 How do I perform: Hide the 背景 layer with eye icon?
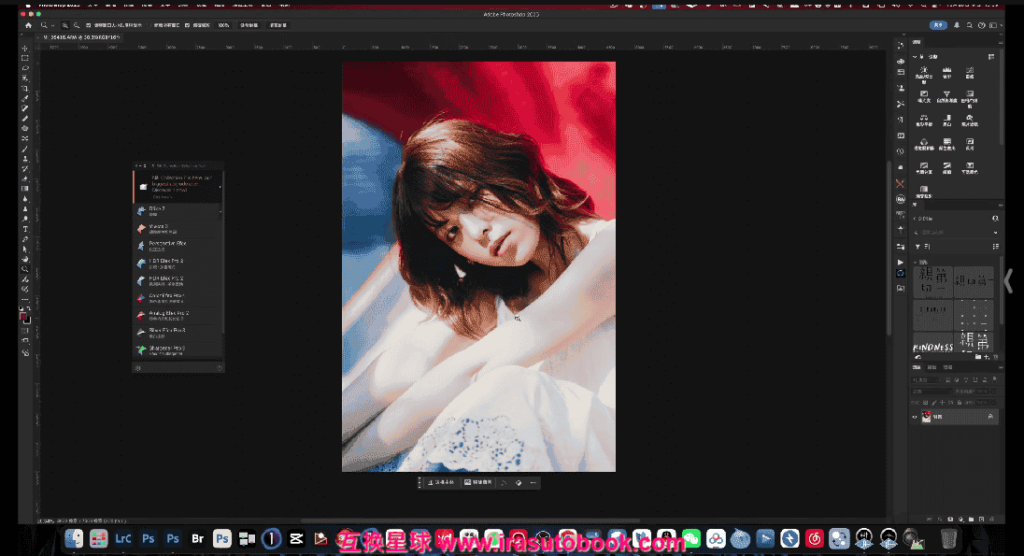pos(914,417)
